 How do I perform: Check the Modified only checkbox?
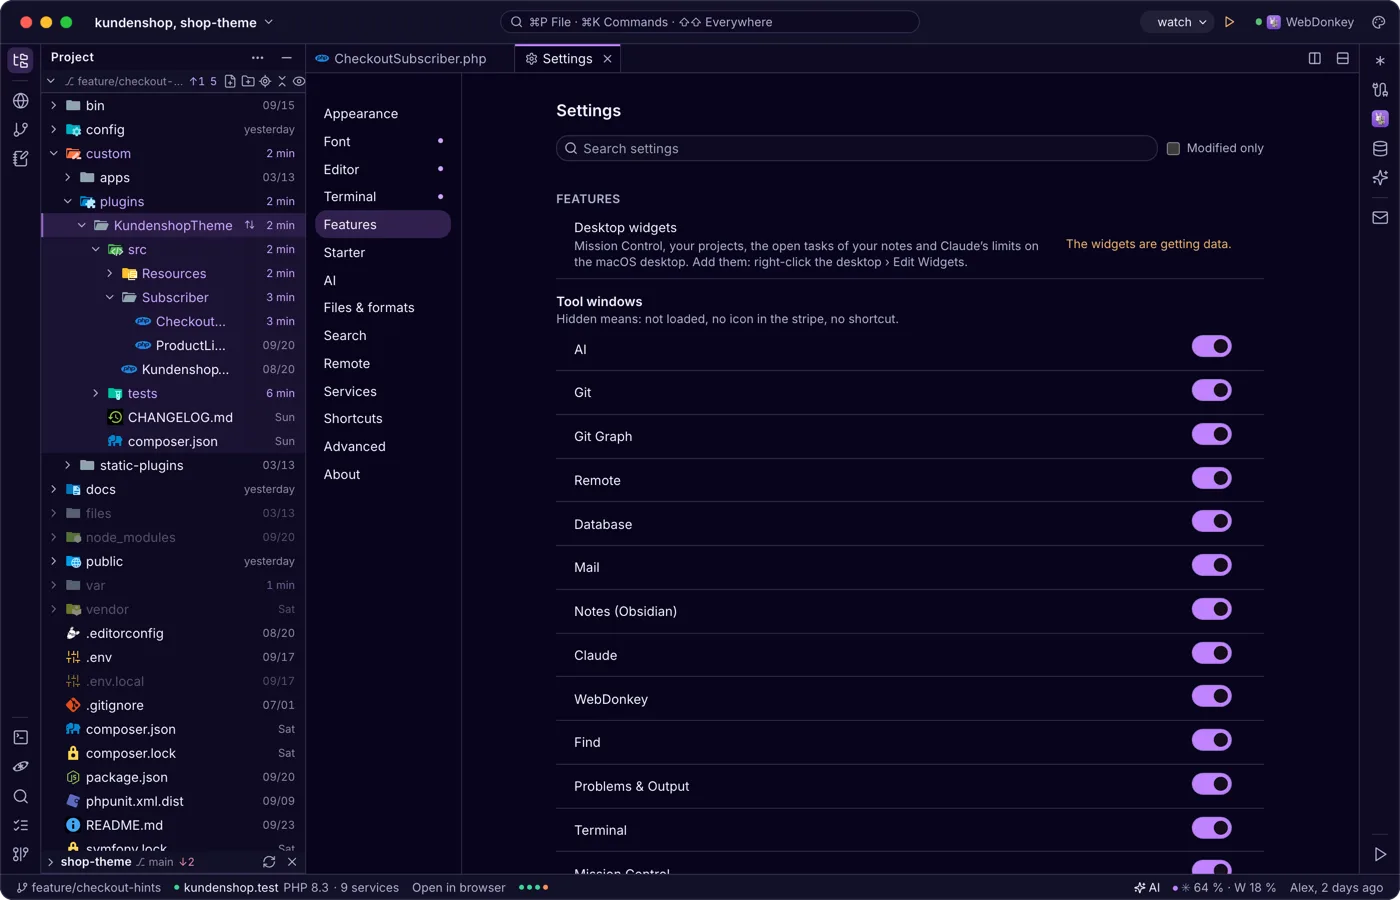click(x=1173, y=149)
